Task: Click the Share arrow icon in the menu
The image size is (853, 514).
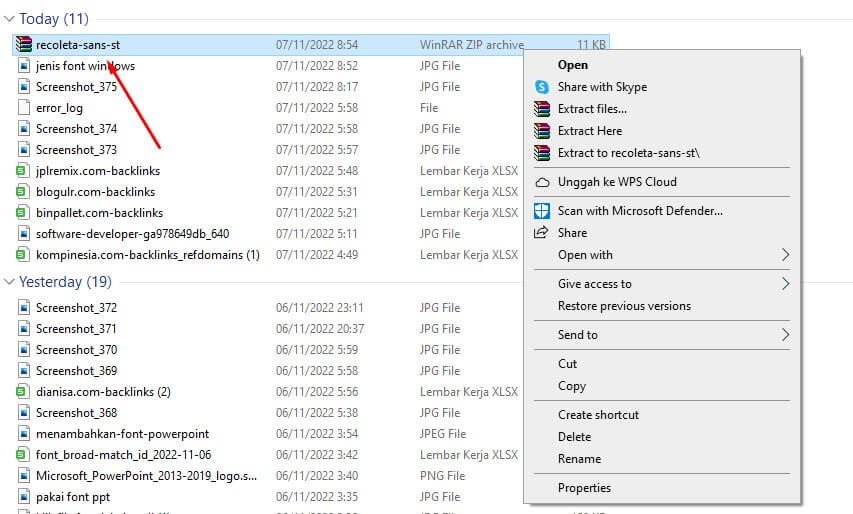Action: point(541,233)
